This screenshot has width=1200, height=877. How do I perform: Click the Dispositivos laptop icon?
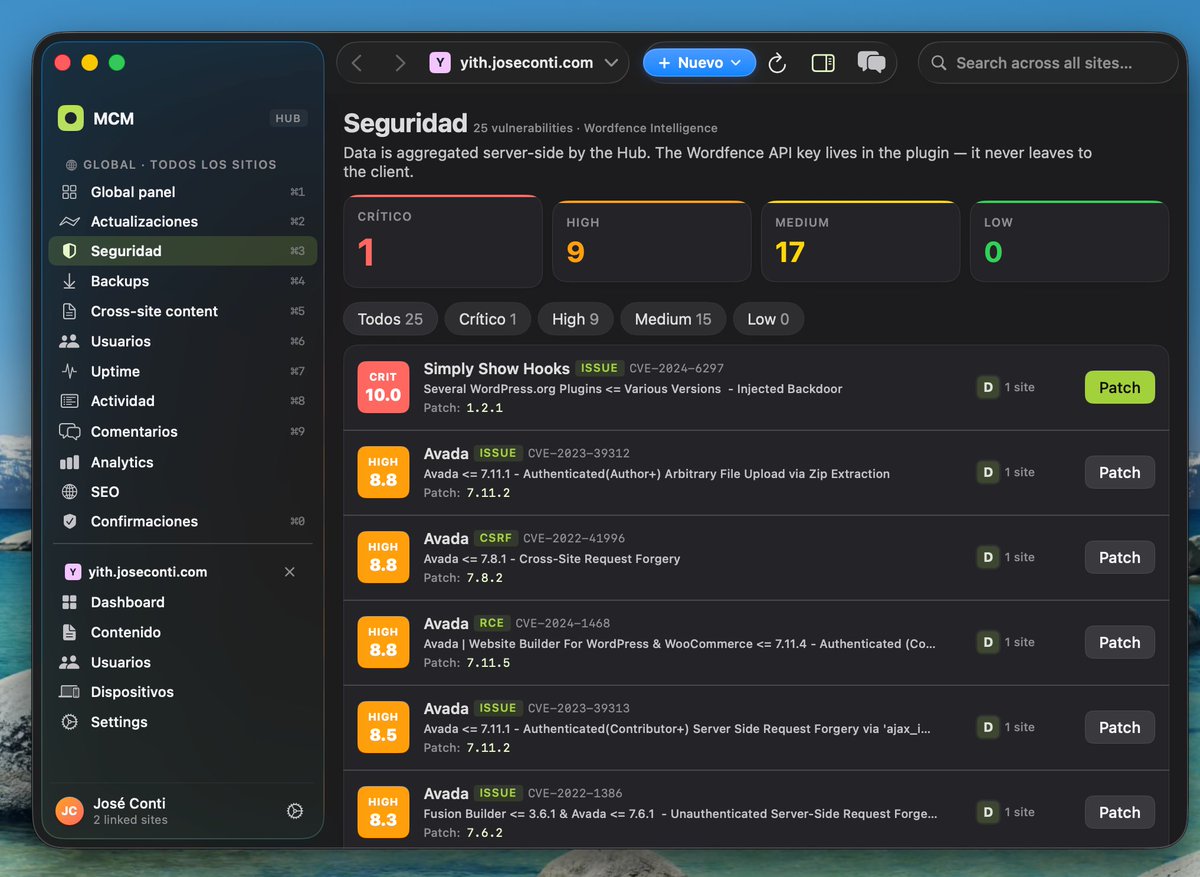point(69,692)
